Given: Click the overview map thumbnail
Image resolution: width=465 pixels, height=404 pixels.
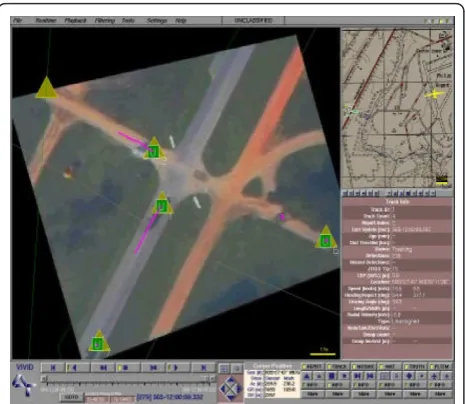Looking at the screenshot, I should [397, 108].
